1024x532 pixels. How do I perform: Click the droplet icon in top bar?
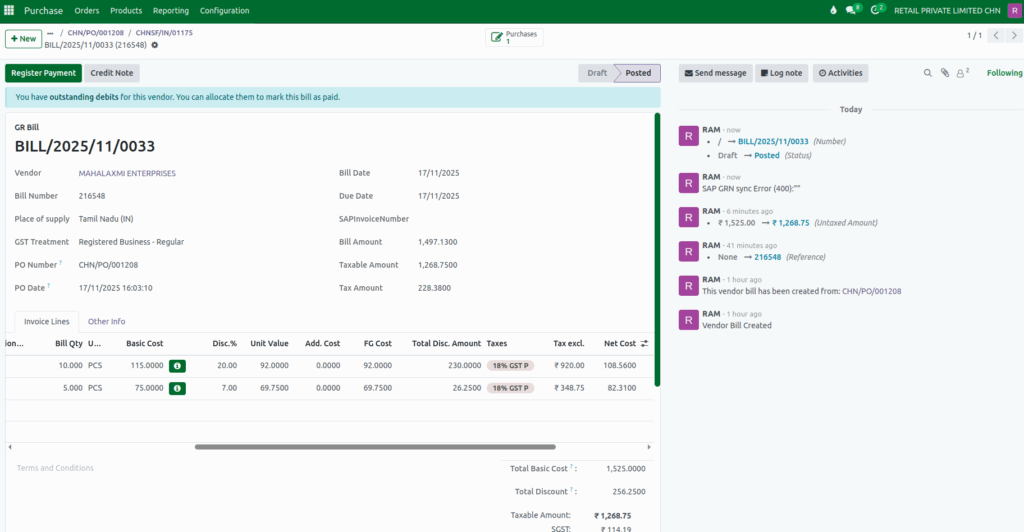pos(833,10)
